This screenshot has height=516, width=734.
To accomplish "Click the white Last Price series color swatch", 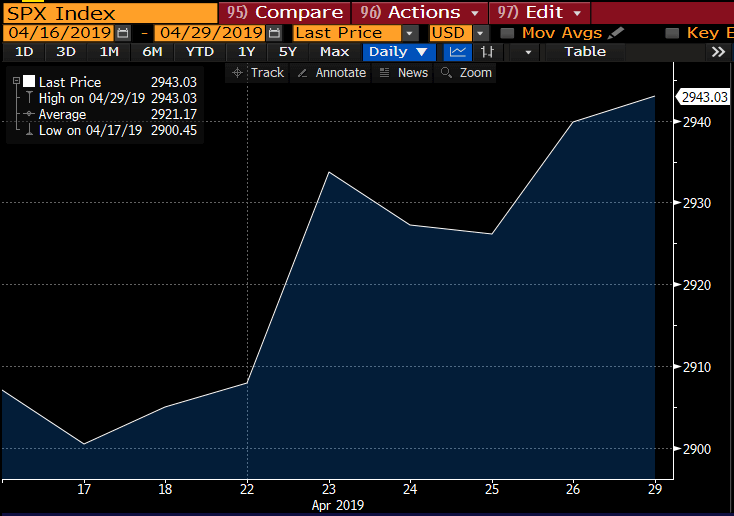I will coord(29,81).
